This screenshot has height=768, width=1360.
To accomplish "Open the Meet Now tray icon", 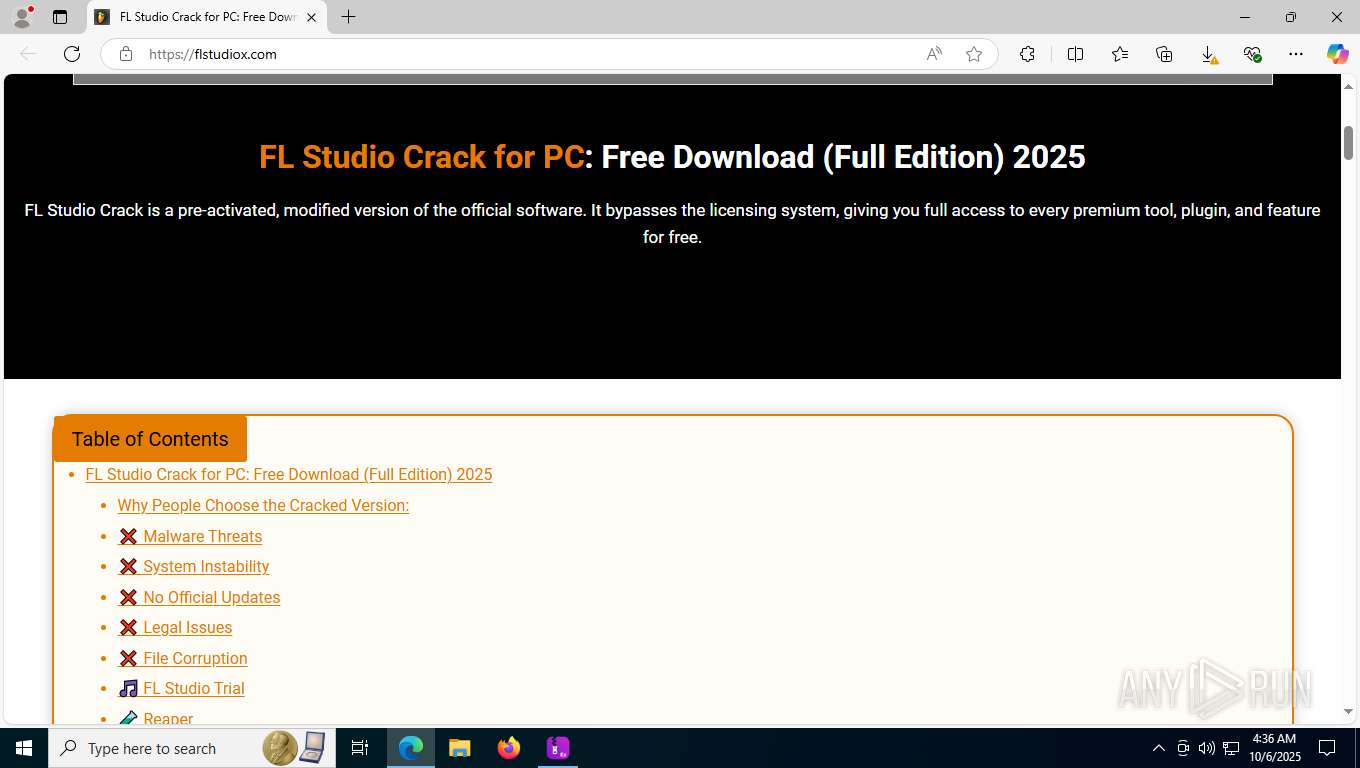I will (x=1183, y=748).
